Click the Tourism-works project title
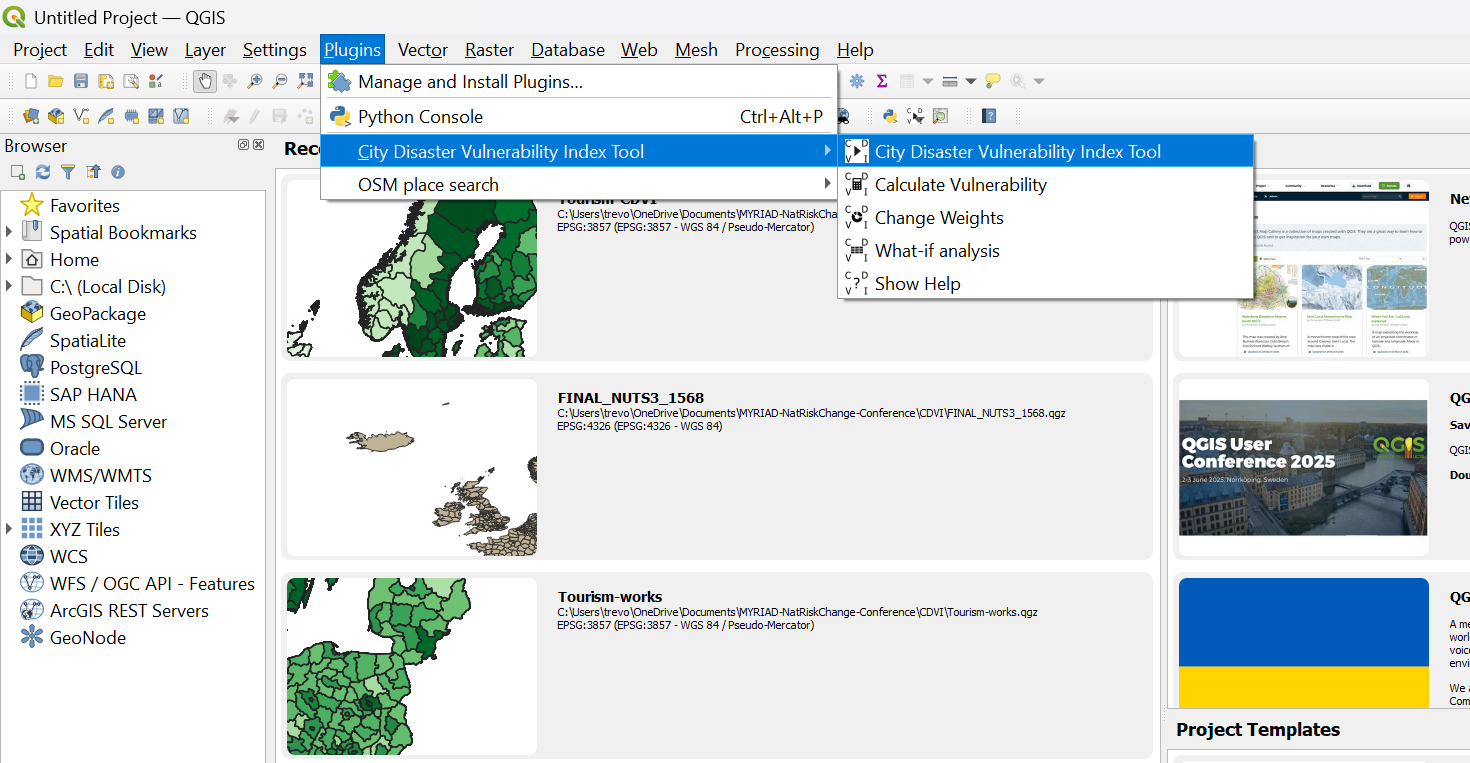This screenshot has height=763, width=1470. (x=610, y=597)
